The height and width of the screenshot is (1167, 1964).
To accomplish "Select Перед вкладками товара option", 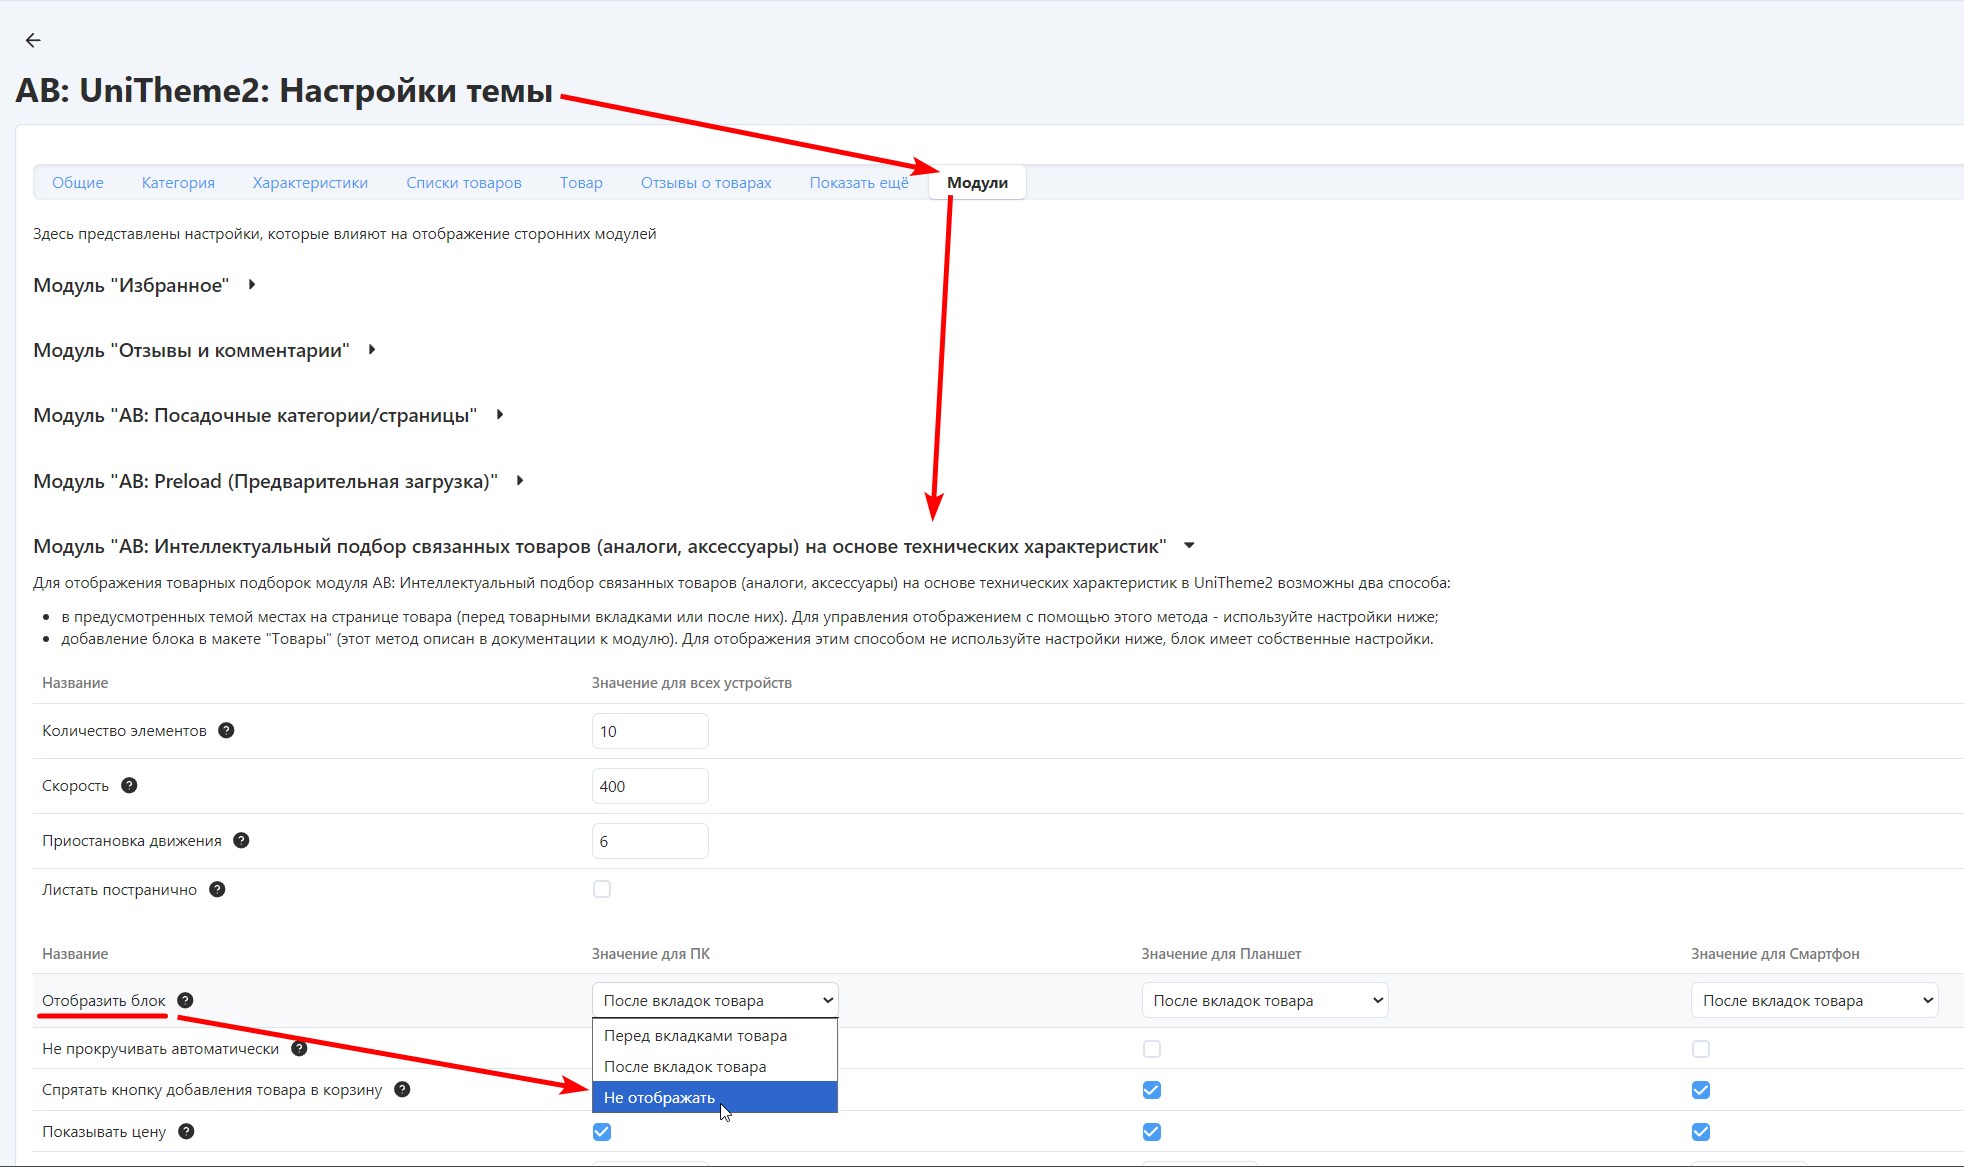I will [715, 1036].
